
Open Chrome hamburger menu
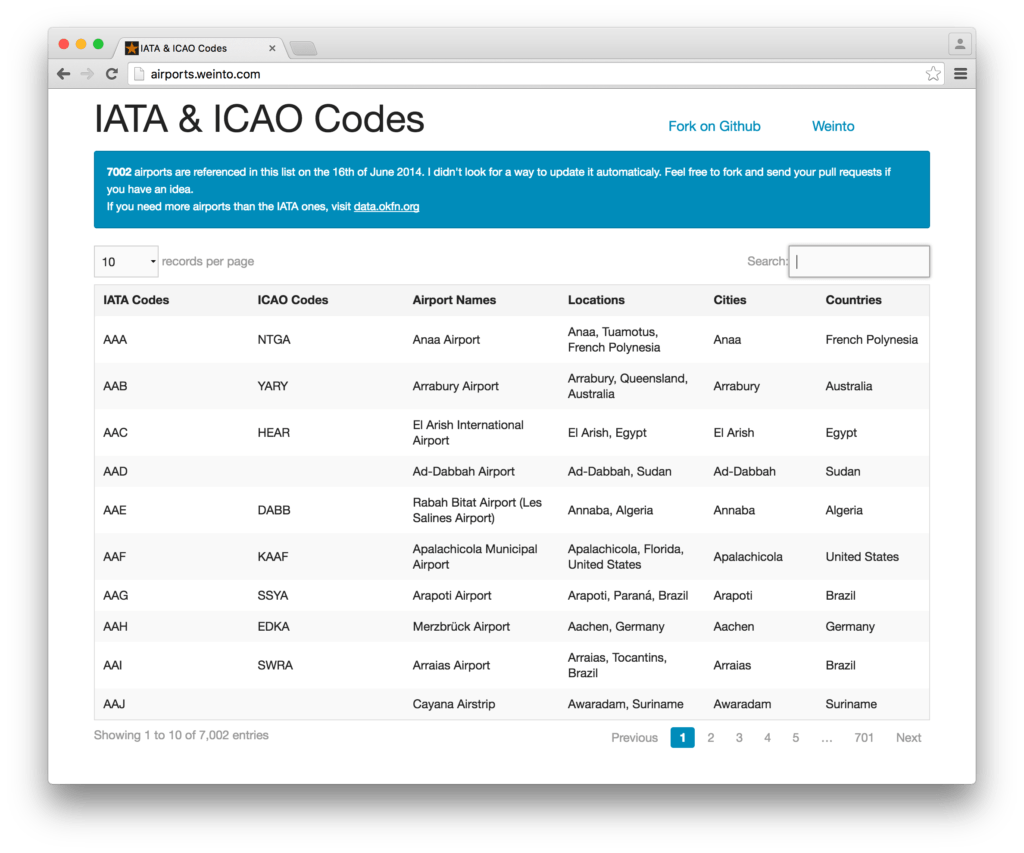point(960,74)
